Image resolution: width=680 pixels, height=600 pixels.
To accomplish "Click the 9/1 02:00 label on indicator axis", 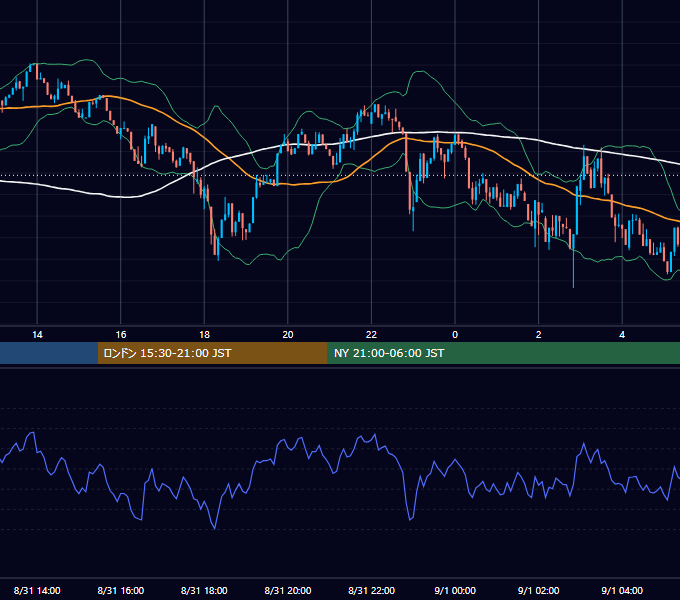I will (539, 590).
